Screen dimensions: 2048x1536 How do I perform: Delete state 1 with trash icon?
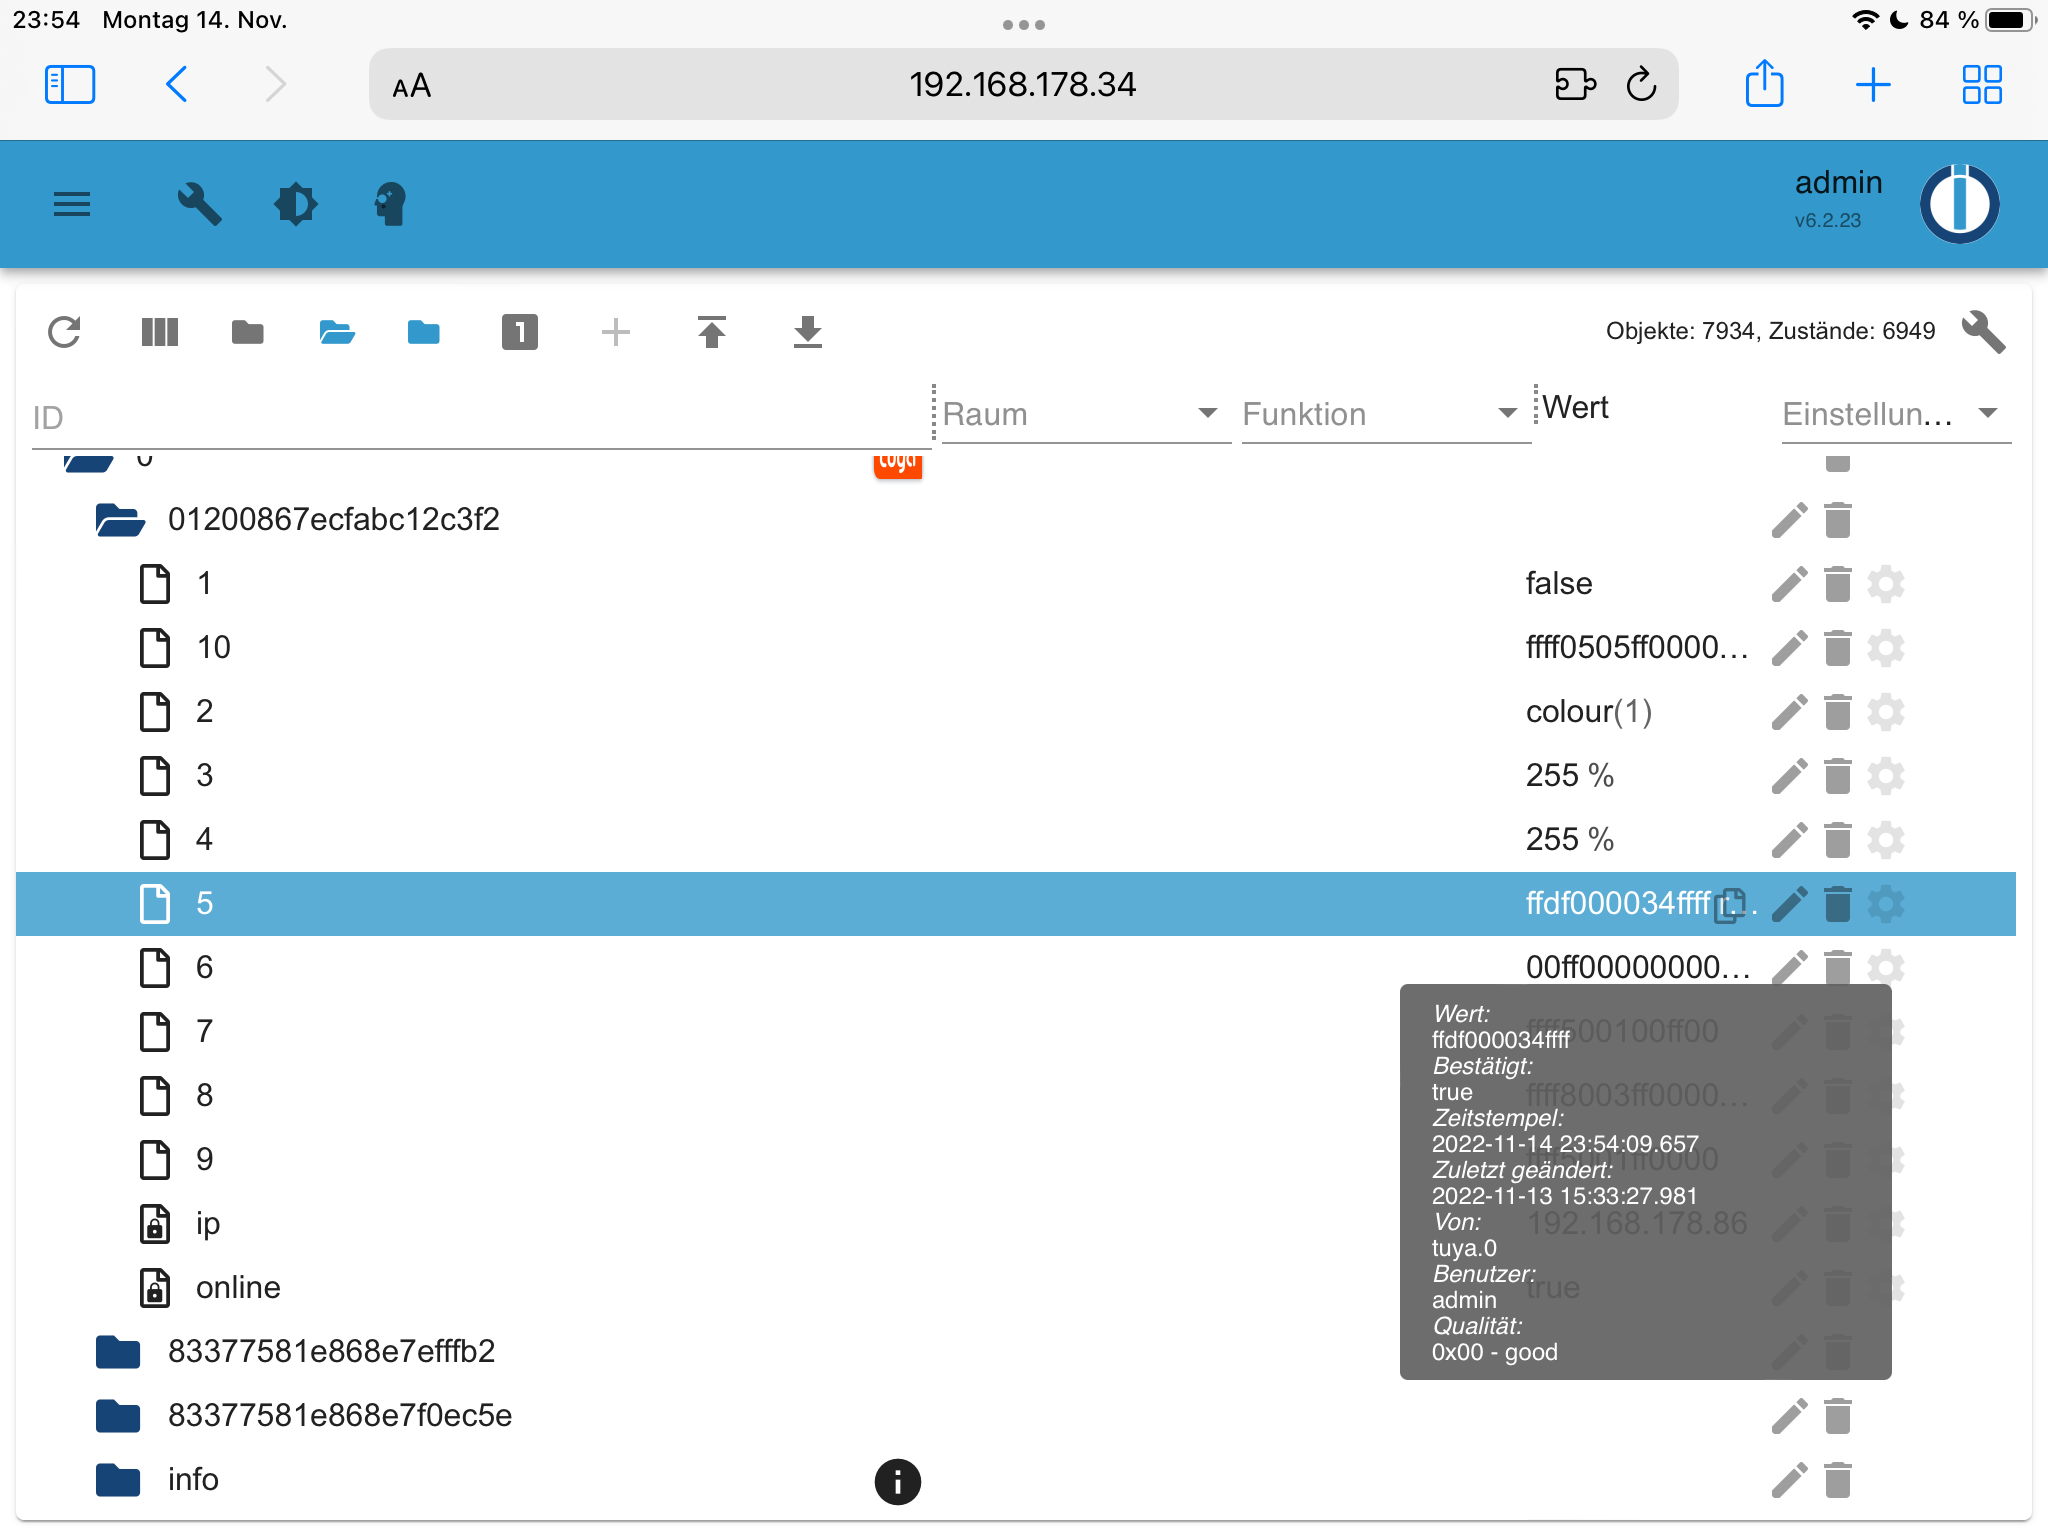tap(1837, 584)
